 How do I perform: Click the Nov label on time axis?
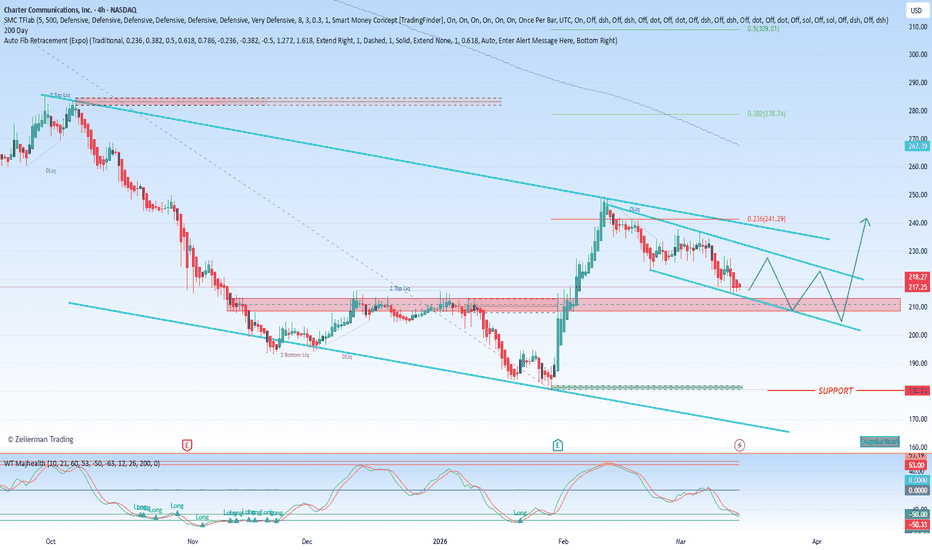[192, 542]
